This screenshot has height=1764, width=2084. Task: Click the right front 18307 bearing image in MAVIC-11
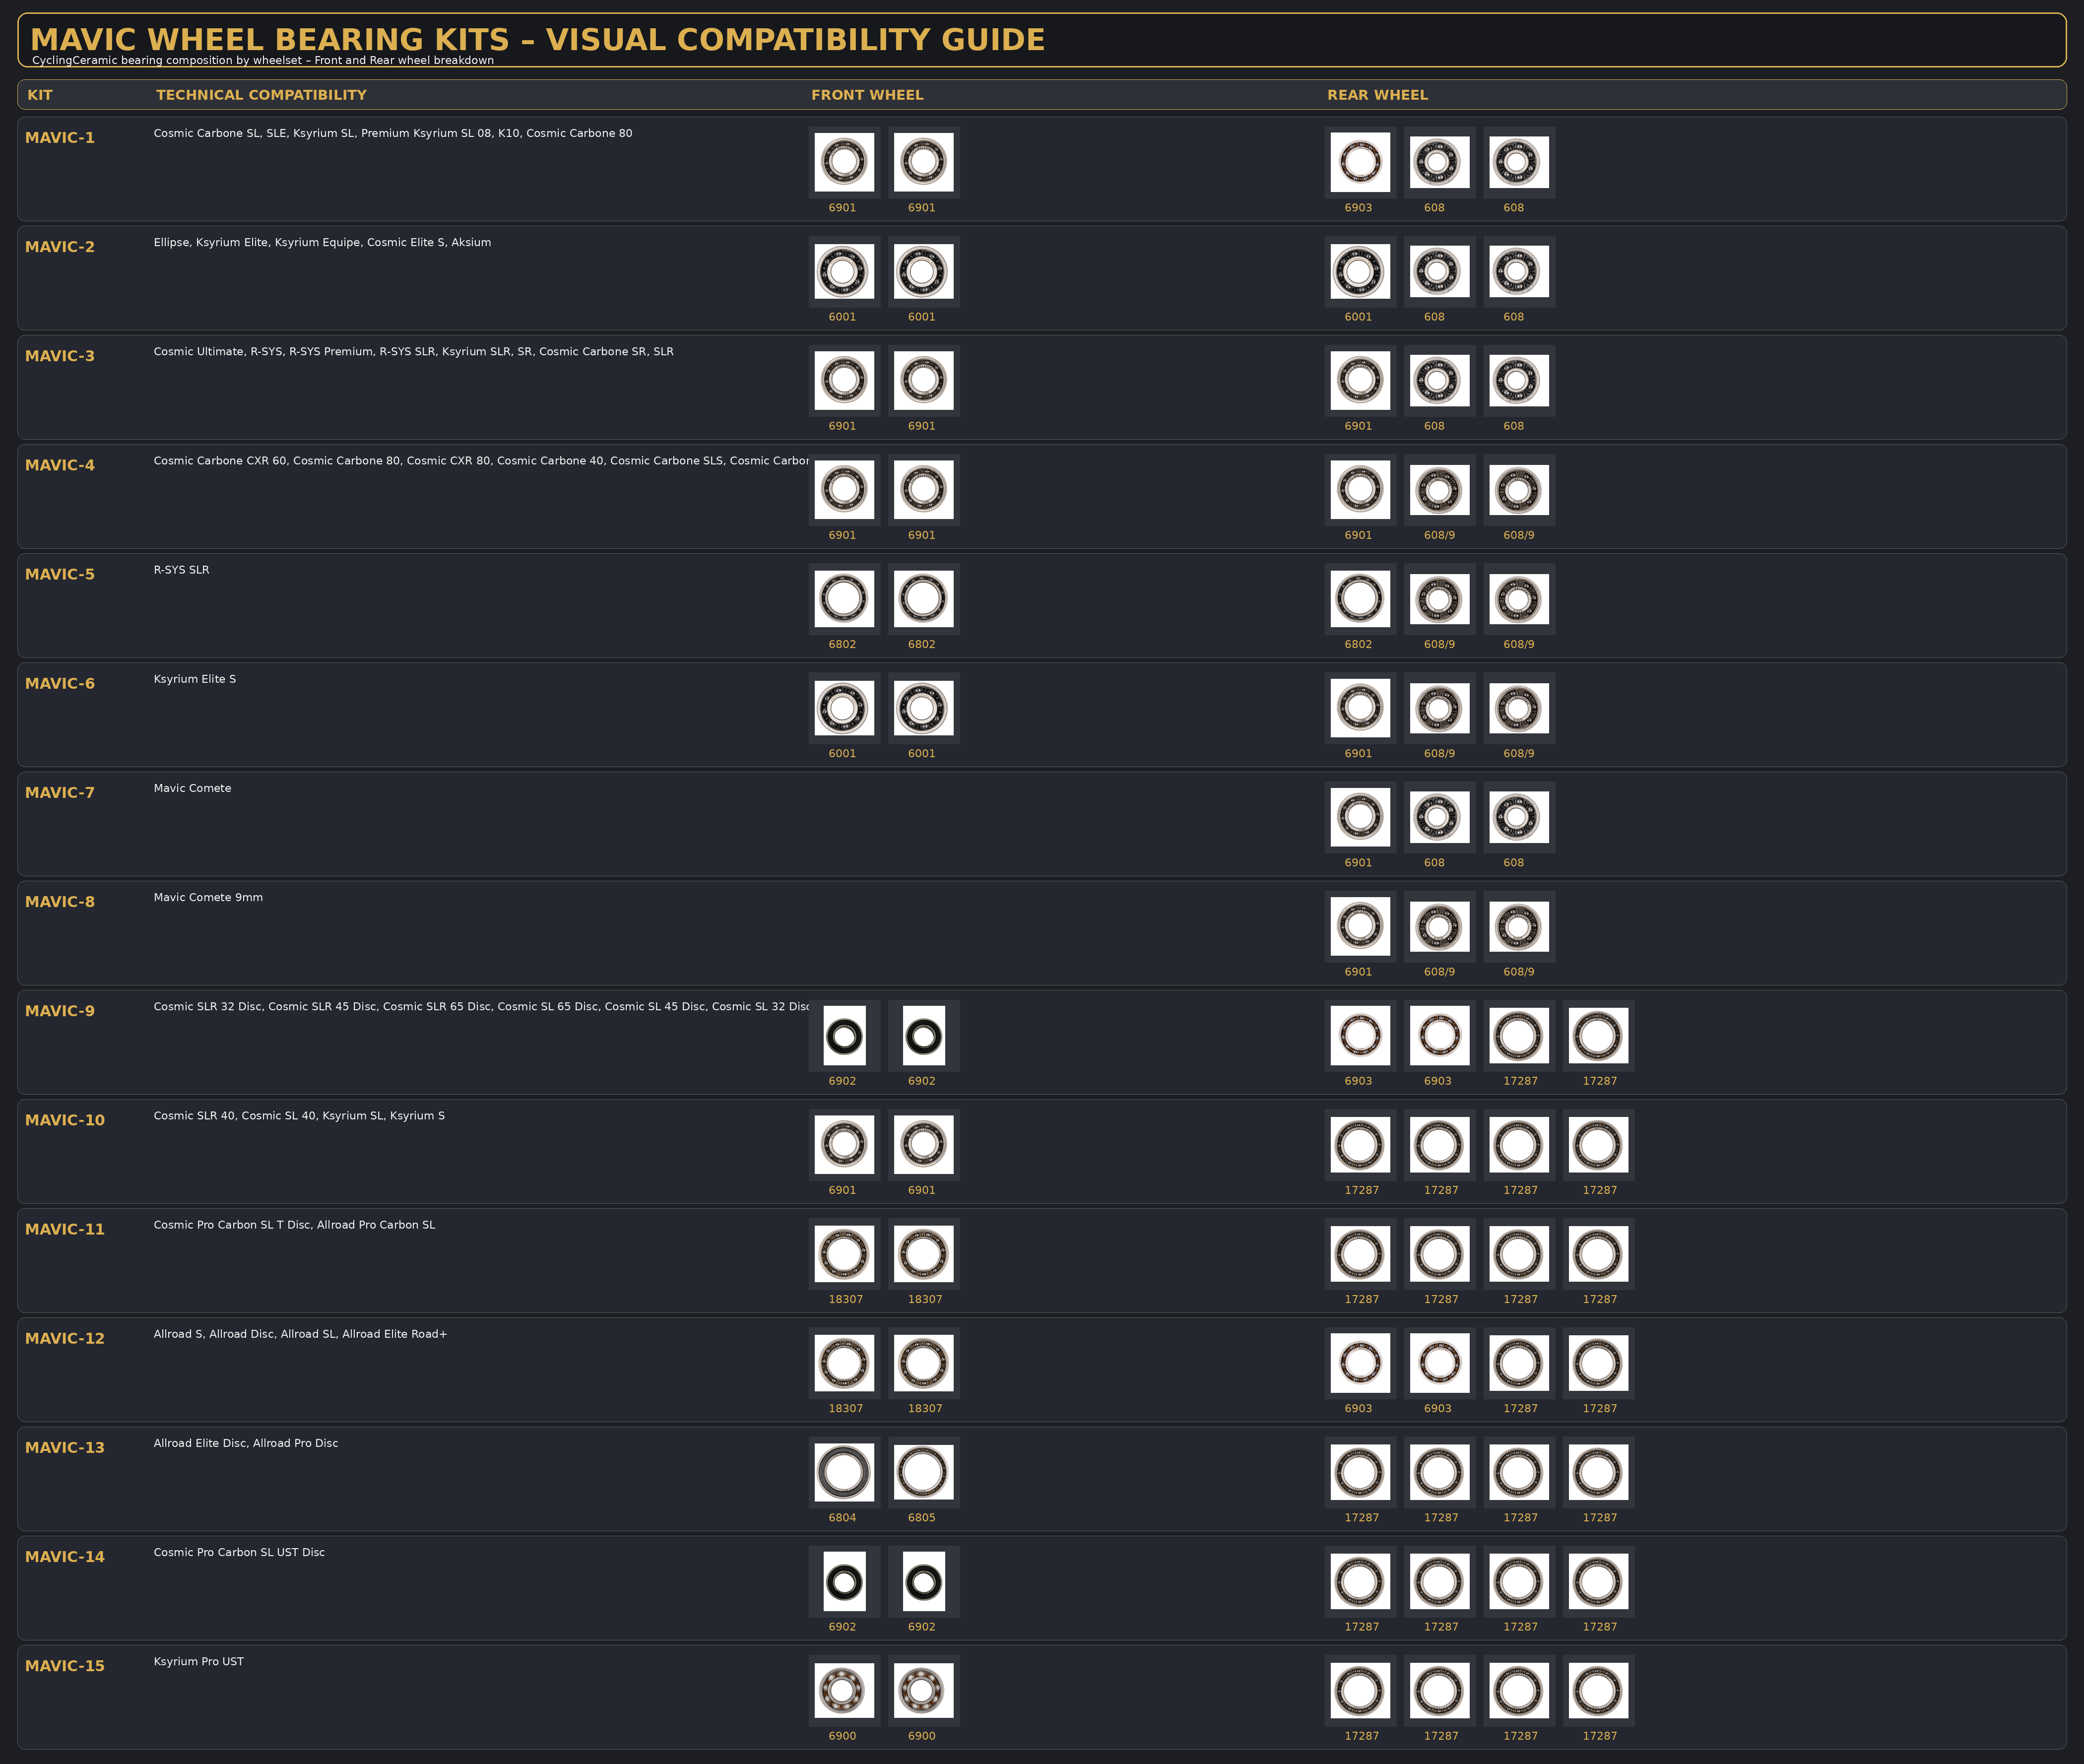pyautogui.click(x=923, y=1253)
